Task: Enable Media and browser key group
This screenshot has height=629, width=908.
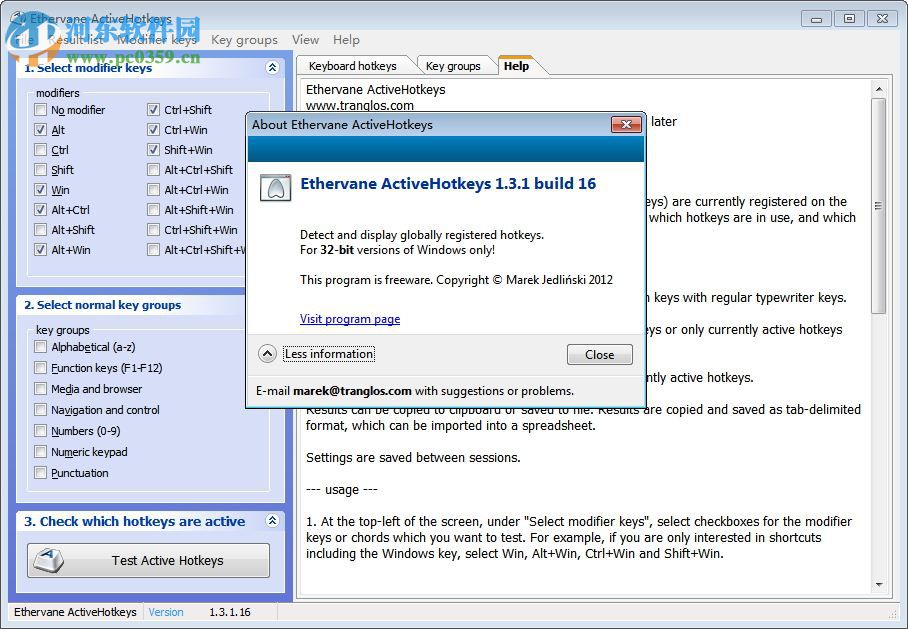Action: (x=41, y=389)
